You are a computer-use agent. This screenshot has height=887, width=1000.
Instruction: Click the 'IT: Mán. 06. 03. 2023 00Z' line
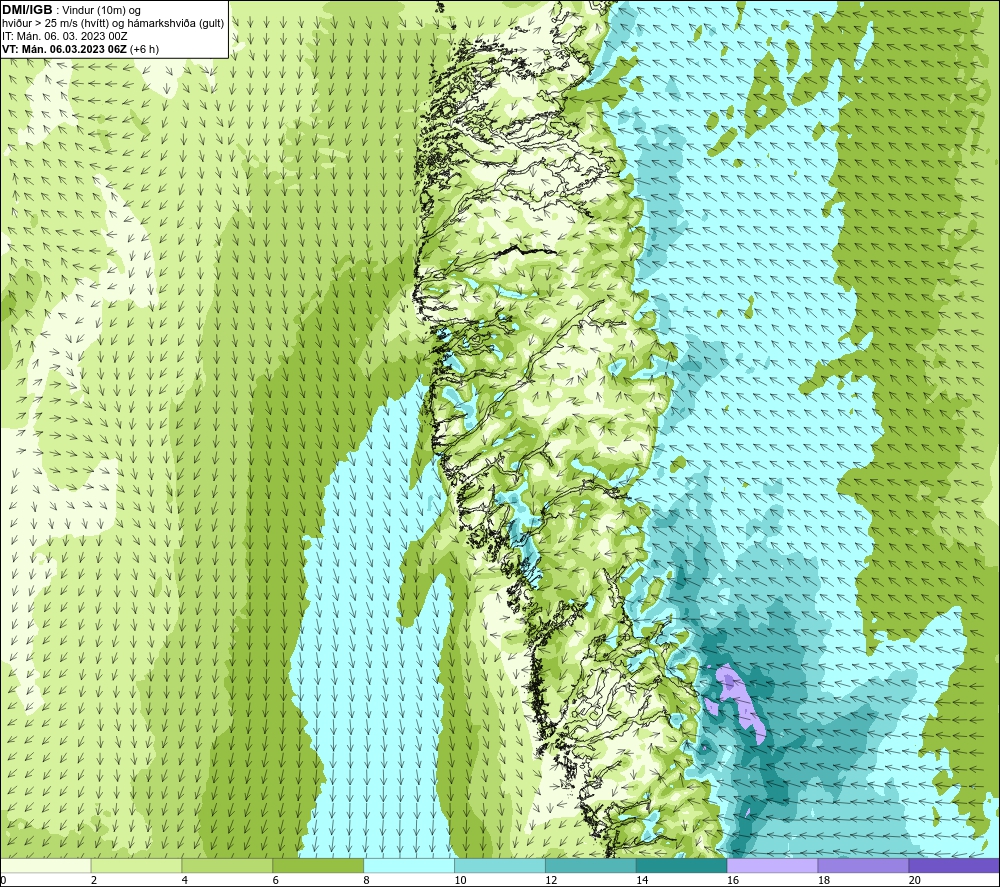click(x=64, y=36)
